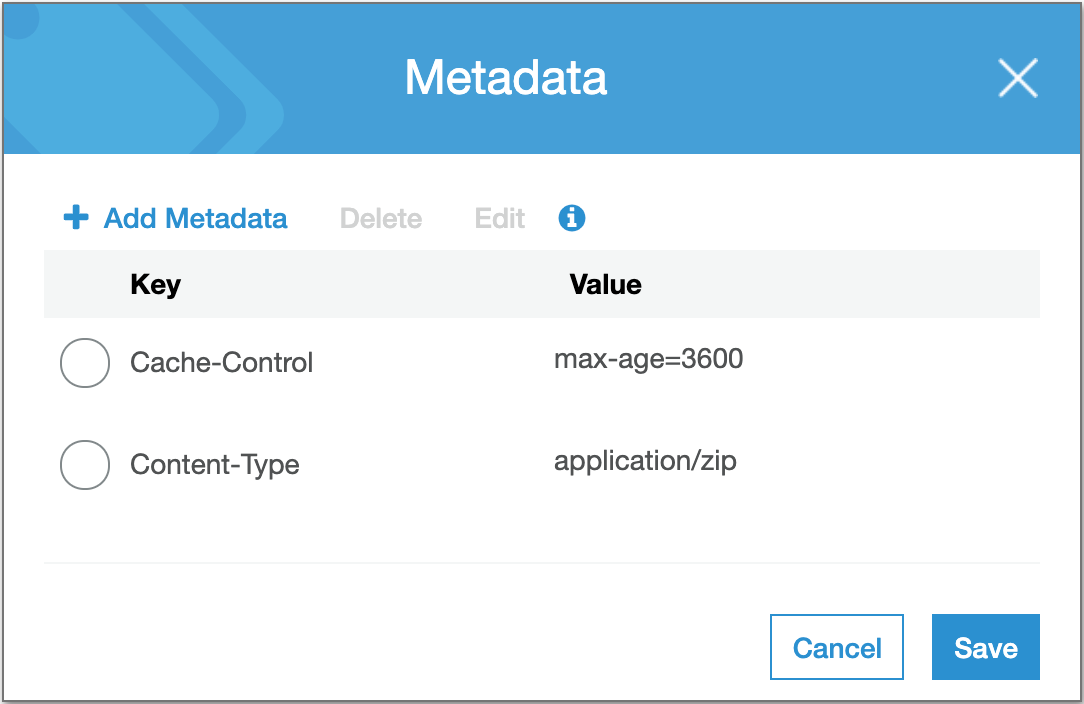The image size is (1084, 704).
Task: Close the Metadata dialog with the X
Action: [1018, 78]
